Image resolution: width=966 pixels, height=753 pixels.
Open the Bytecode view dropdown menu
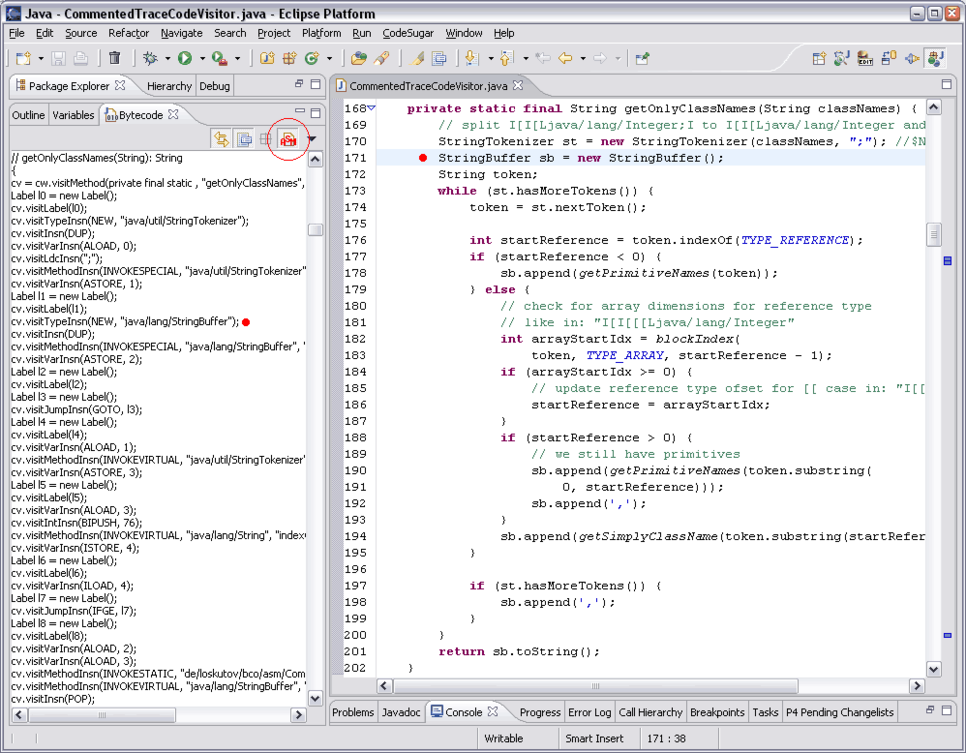pos(312,139)
